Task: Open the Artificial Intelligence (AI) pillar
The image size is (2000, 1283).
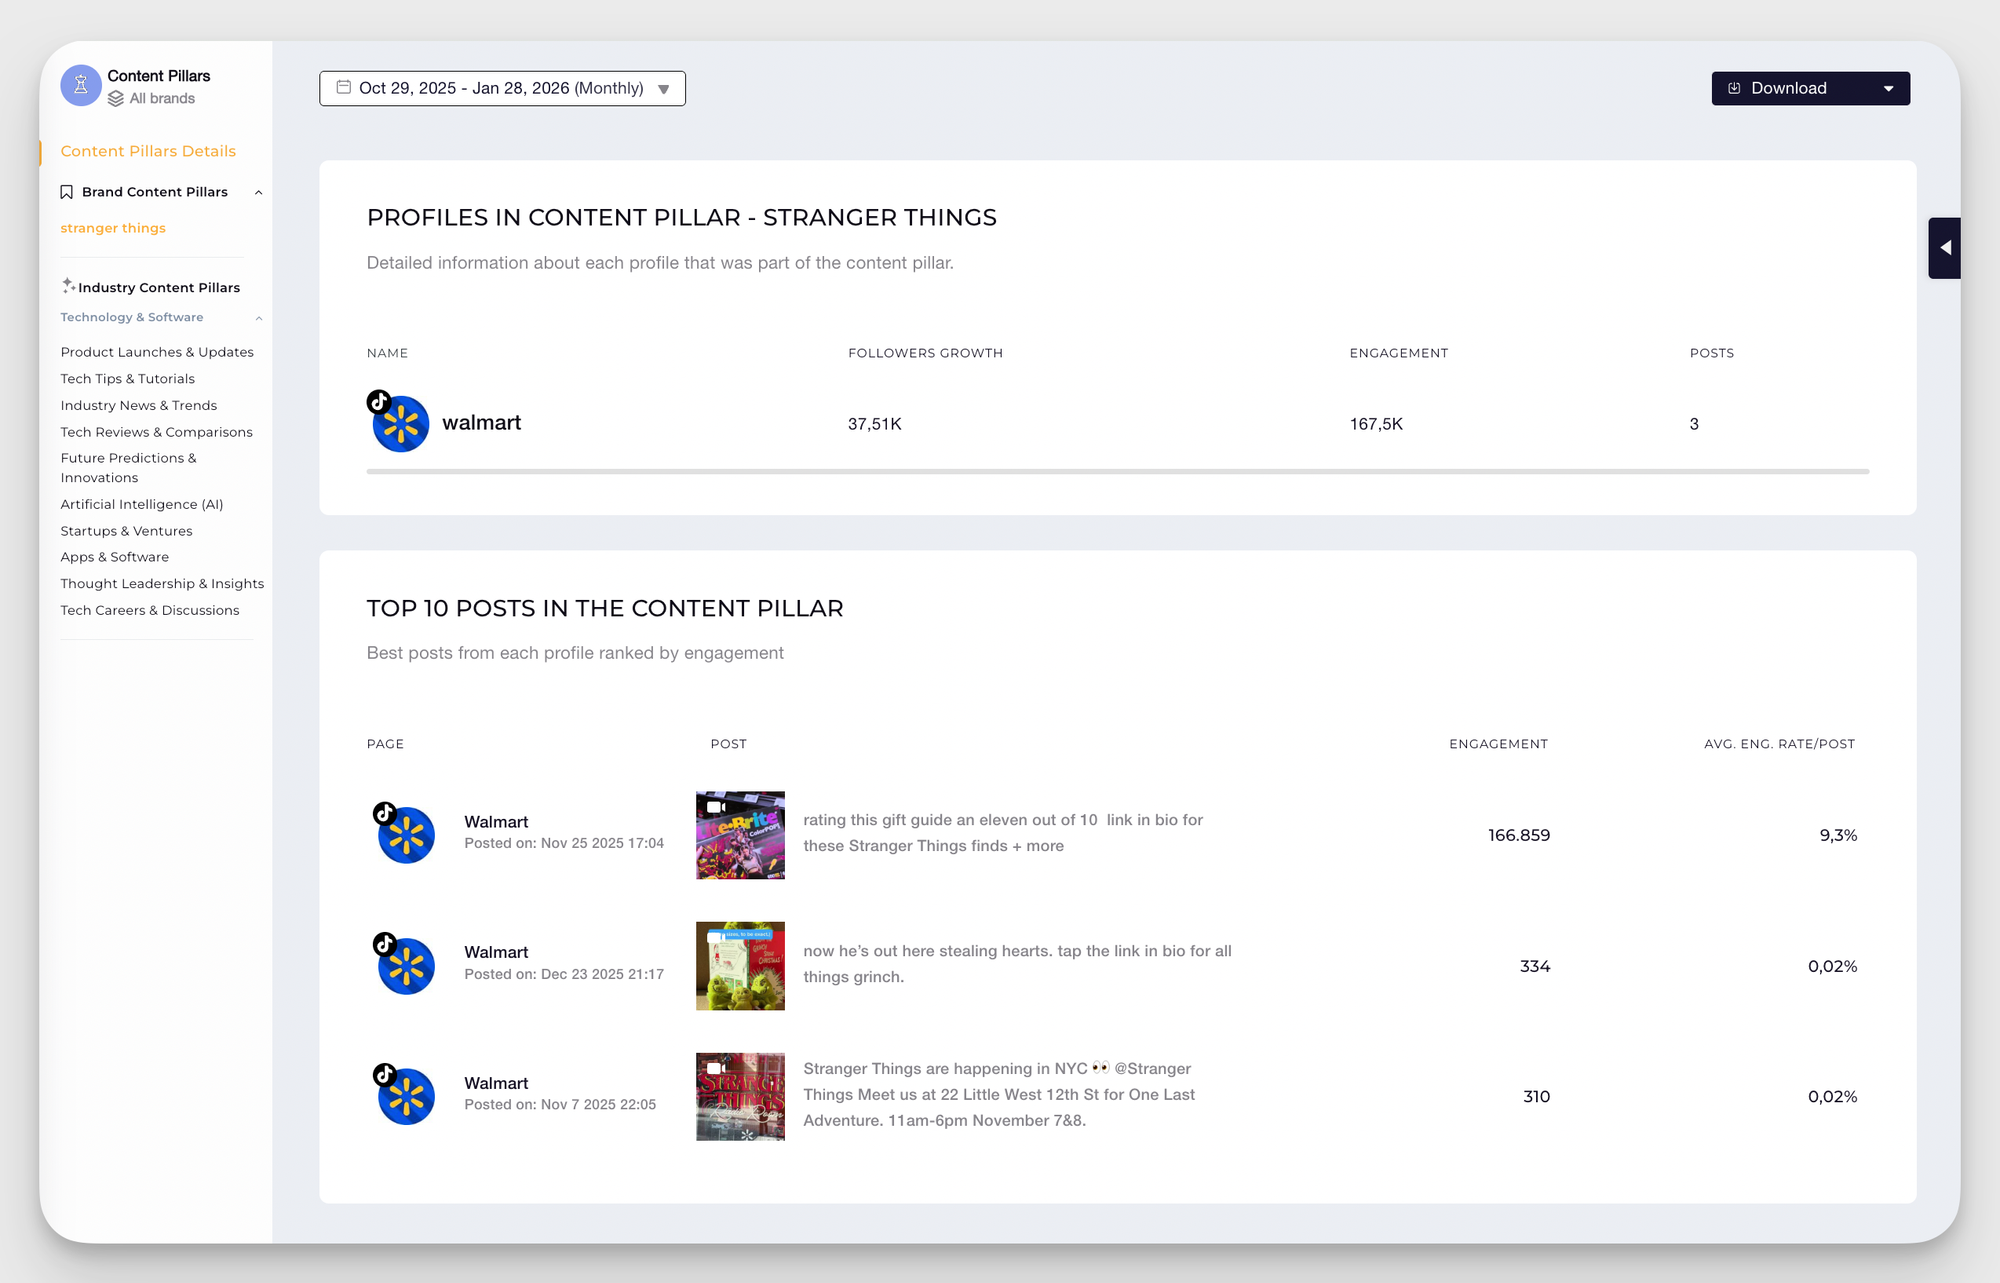Action: (x=141, y=504)
